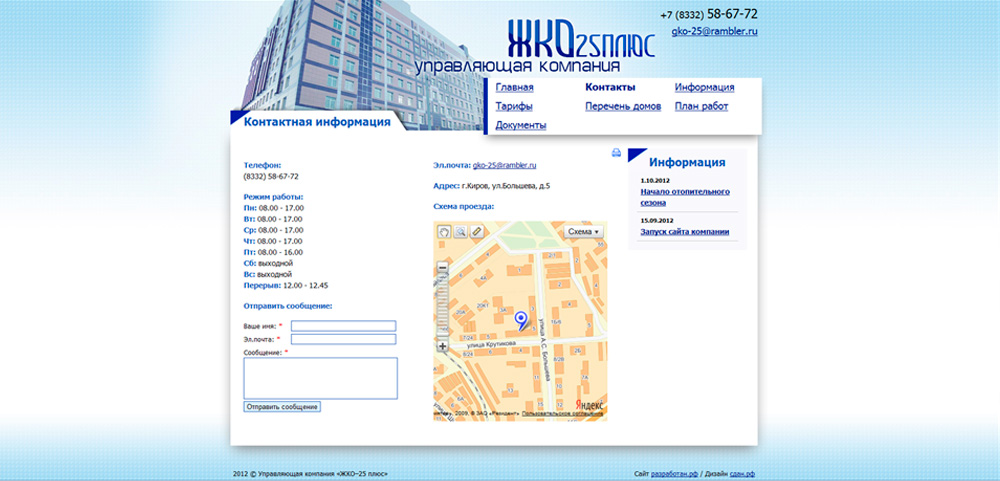Open Перечень домов page
This screenshot has width=1000, height=481.
[x=623, y=106]
